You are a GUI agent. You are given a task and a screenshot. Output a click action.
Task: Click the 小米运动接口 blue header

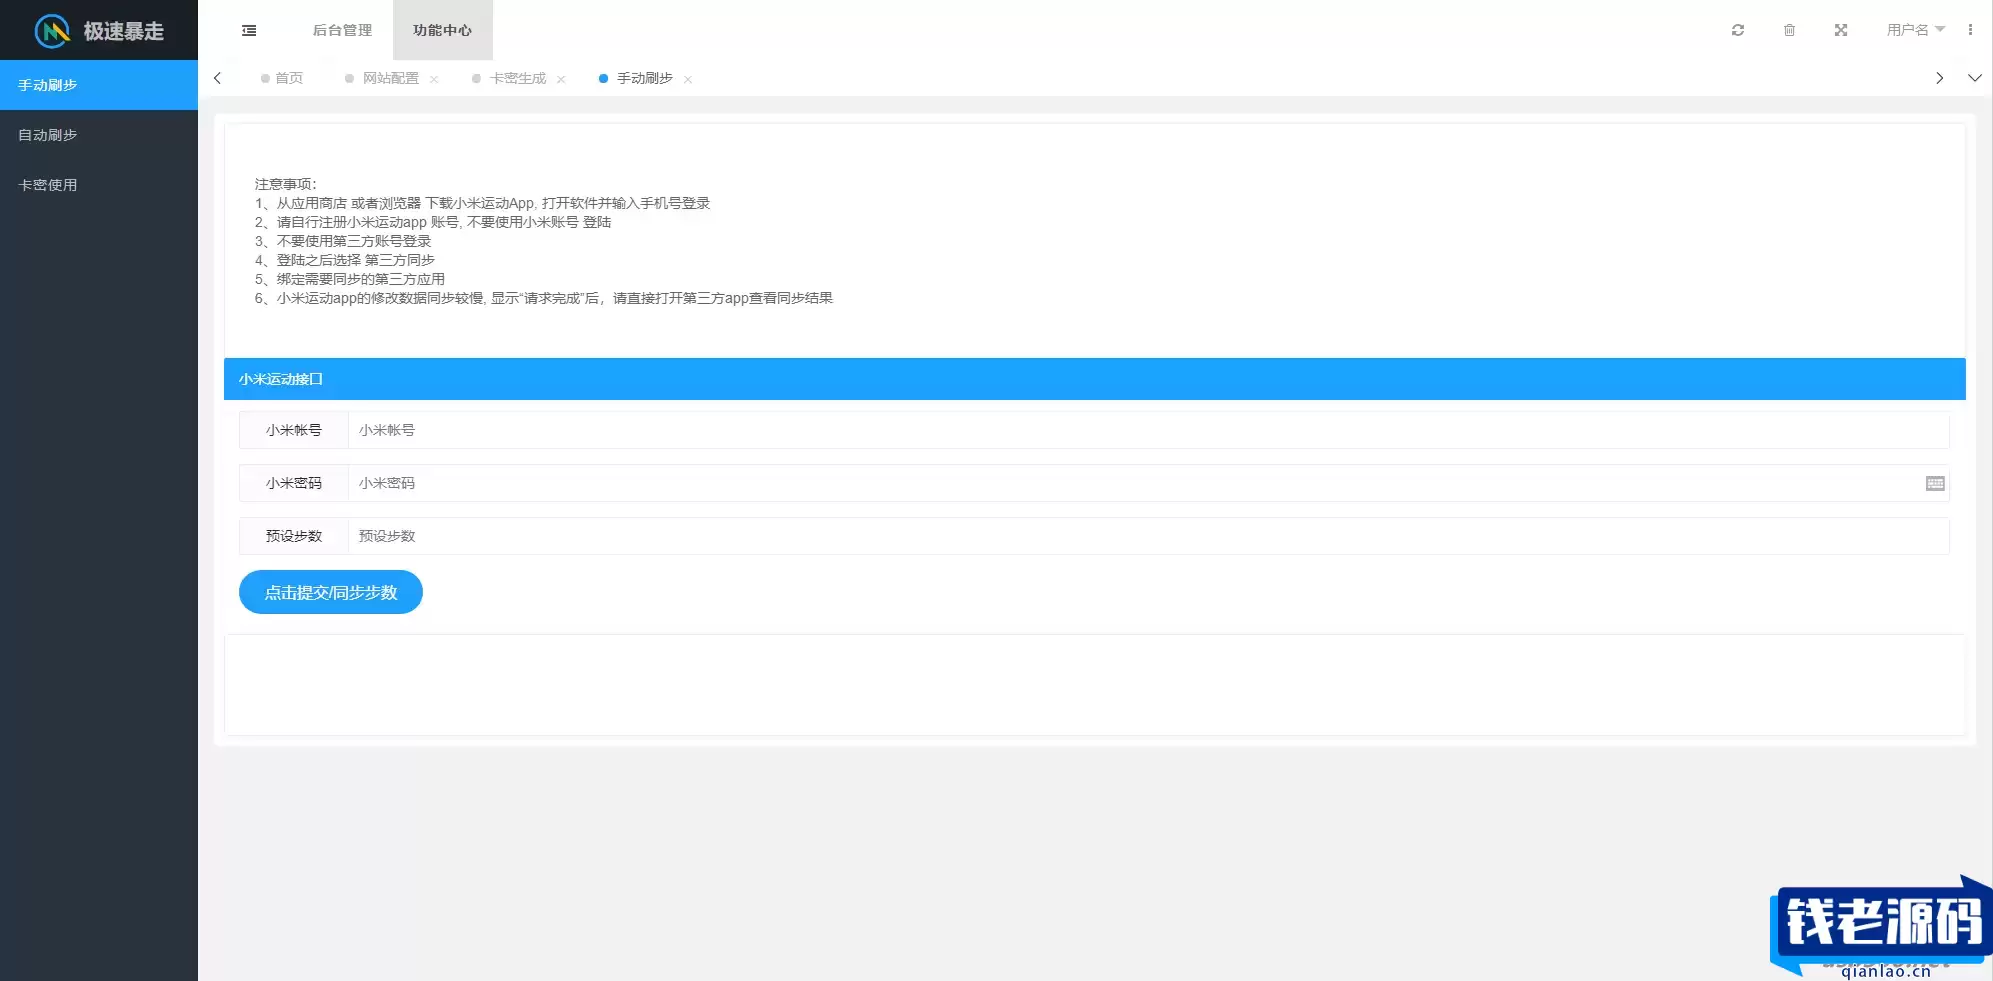1094,379
